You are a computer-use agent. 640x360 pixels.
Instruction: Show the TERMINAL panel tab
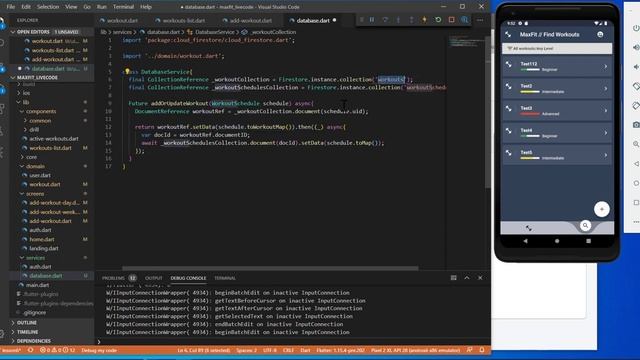tap(225, 278)
